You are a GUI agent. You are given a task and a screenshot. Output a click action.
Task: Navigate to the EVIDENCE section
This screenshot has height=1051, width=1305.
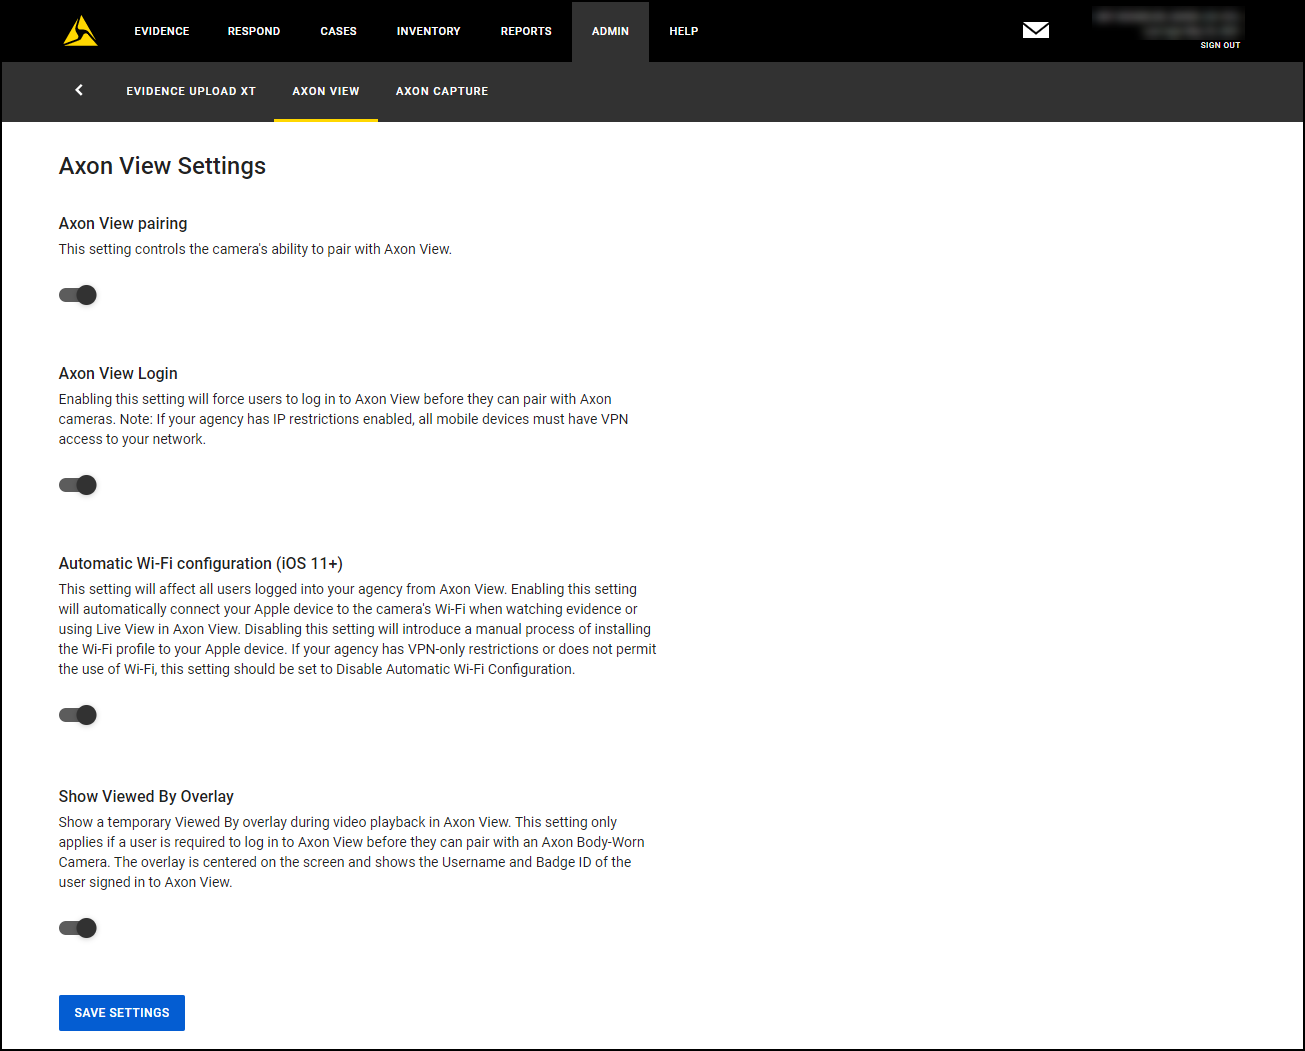tap(161, 30)
